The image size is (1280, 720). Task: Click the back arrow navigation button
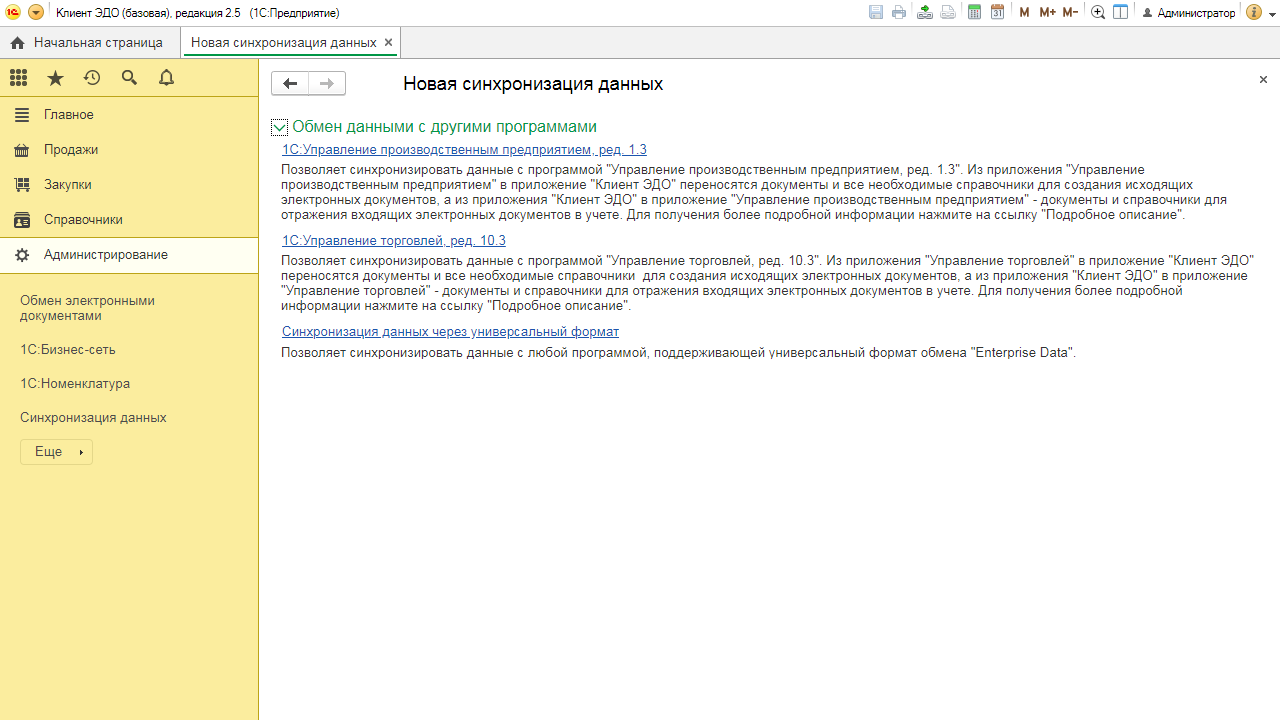pyautogui.click(x=290, y=84)
